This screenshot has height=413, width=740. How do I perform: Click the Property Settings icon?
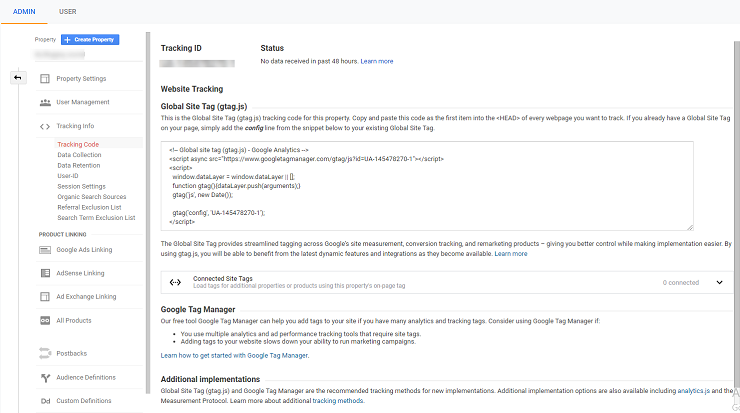pyautogui.click(x=45, y=78)
